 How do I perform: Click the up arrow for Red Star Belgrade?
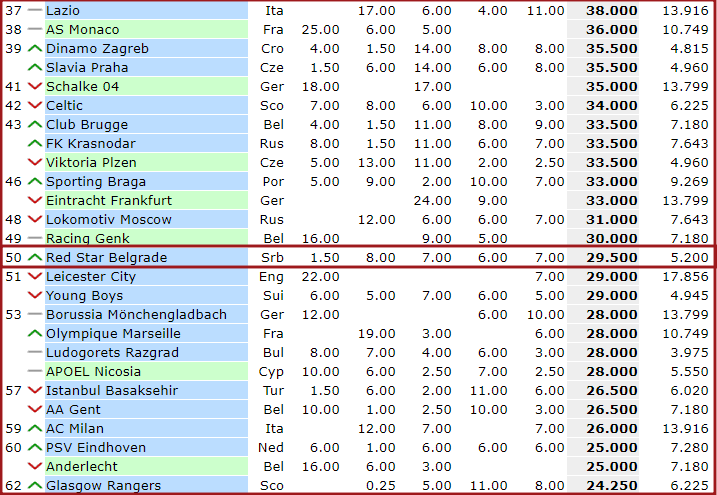tap(35, 257)
